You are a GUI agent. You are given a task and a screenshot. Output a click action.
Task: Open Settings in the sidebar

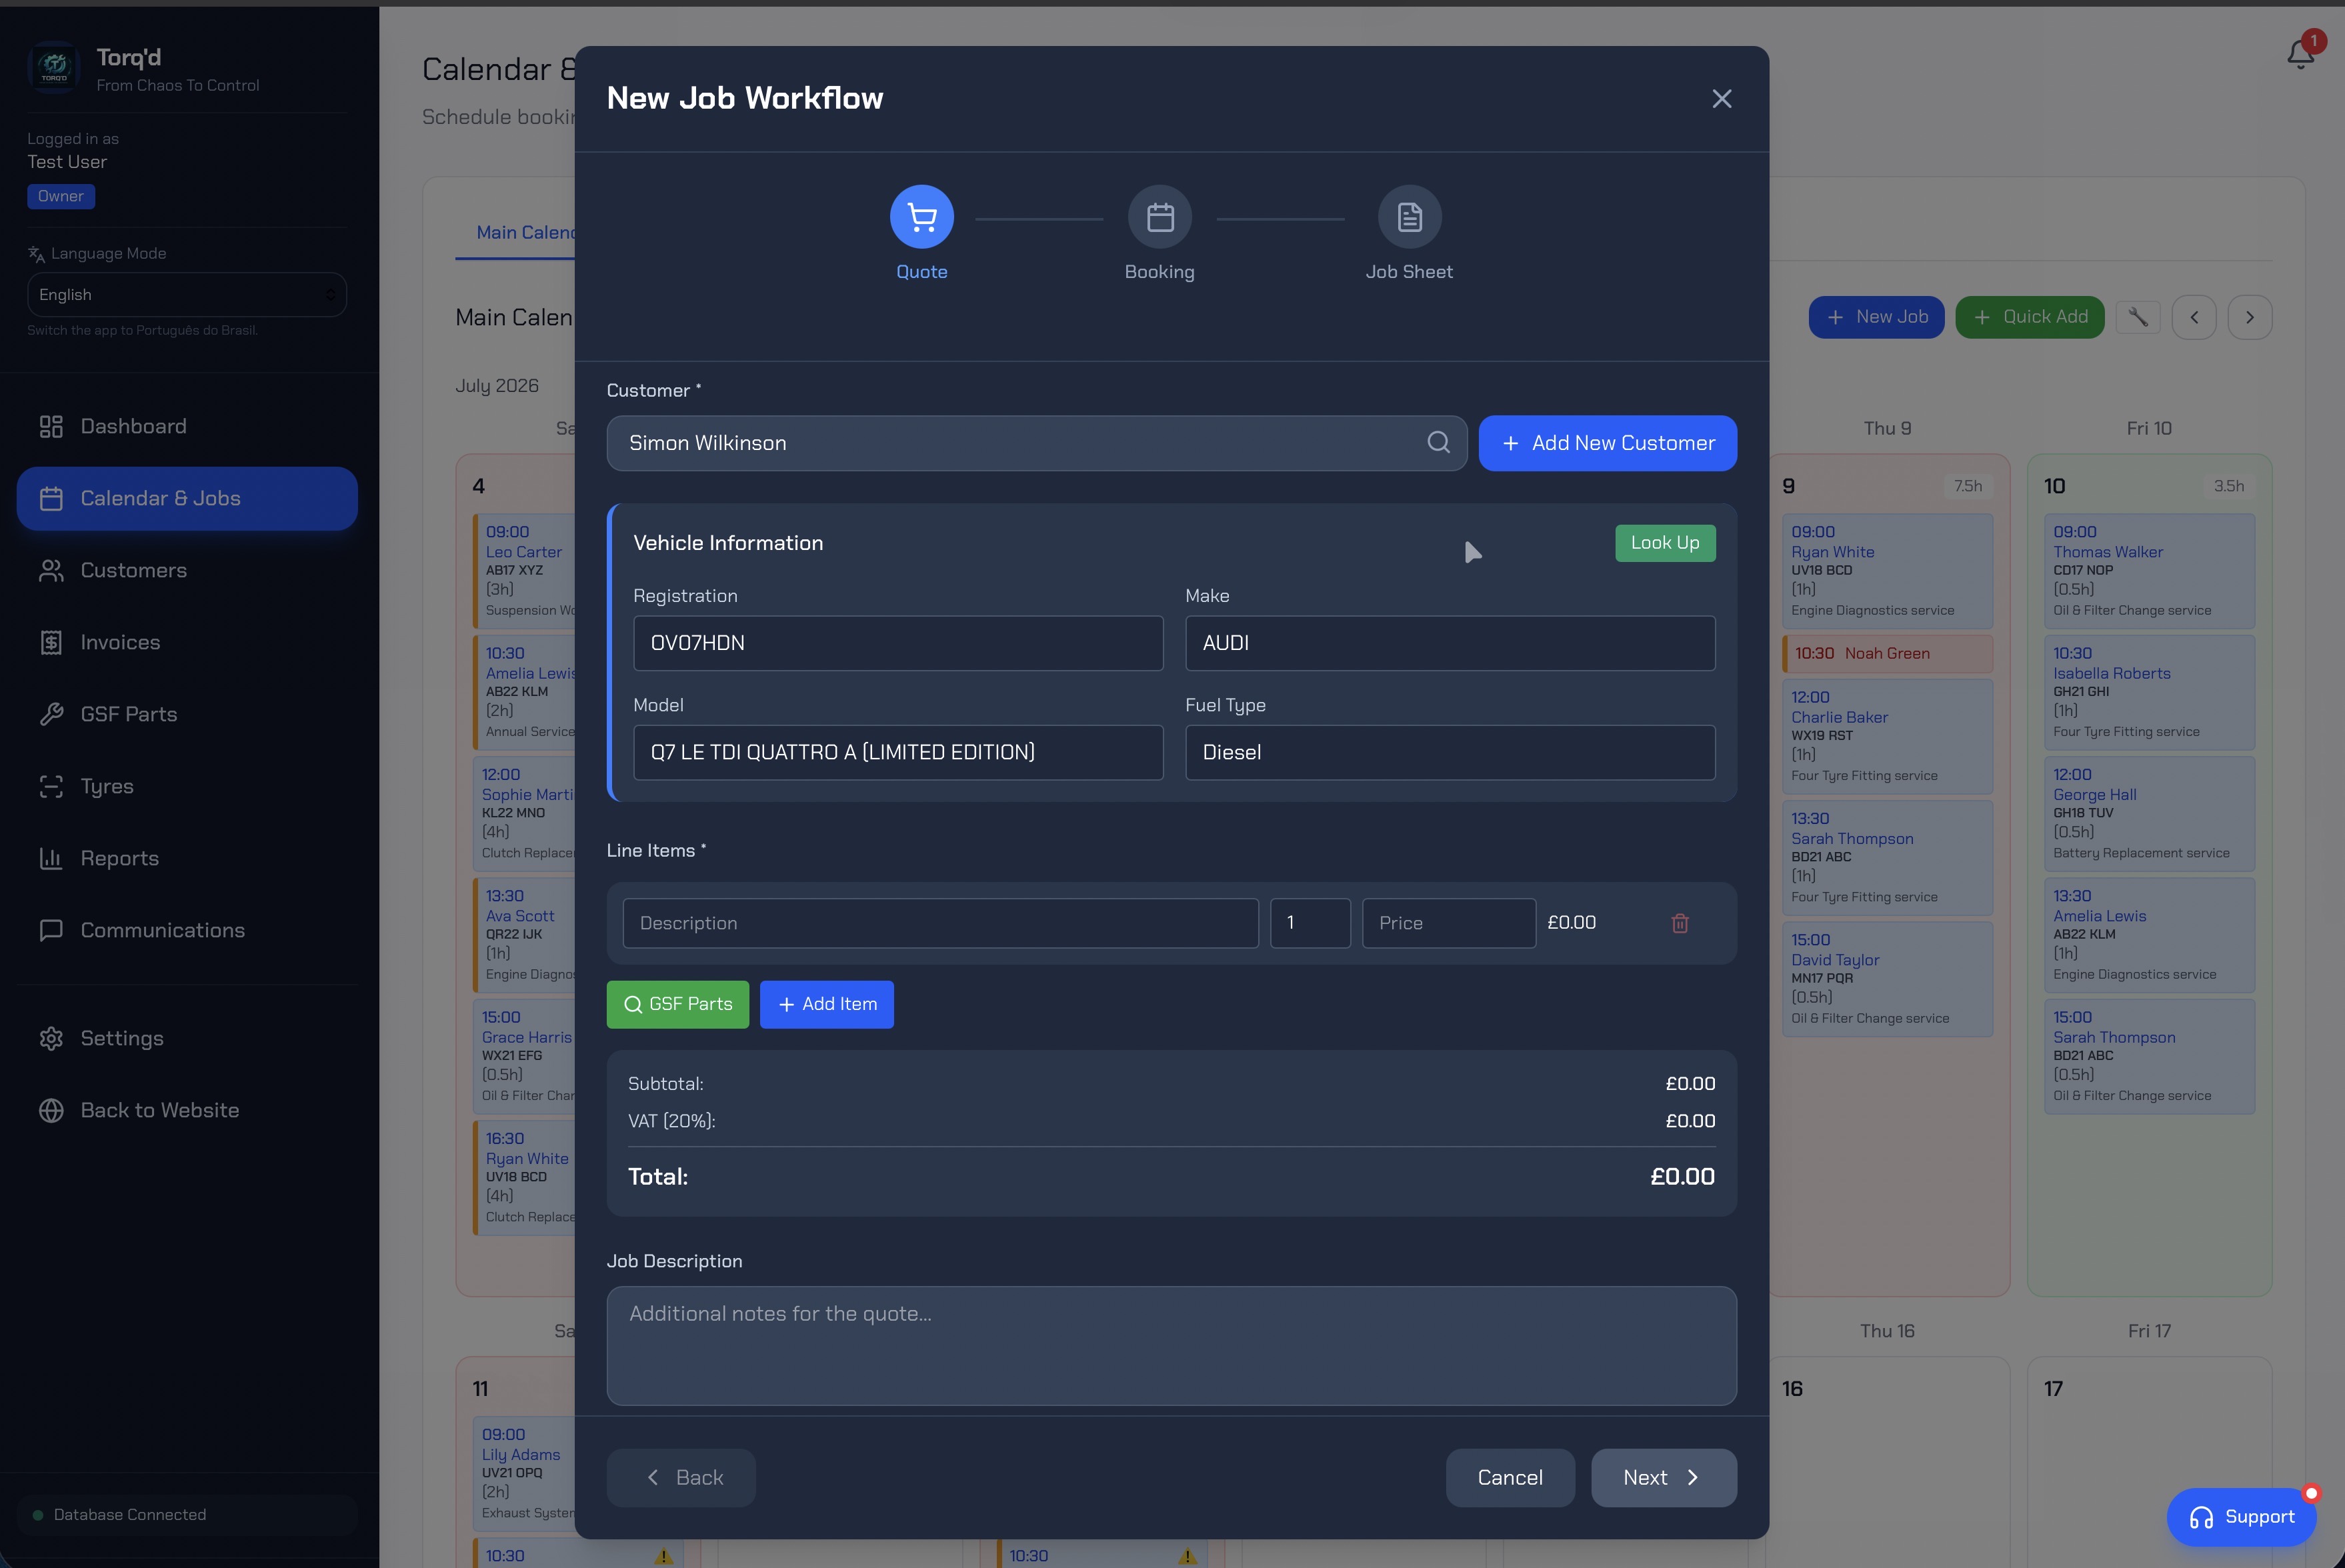(187, 1039)
